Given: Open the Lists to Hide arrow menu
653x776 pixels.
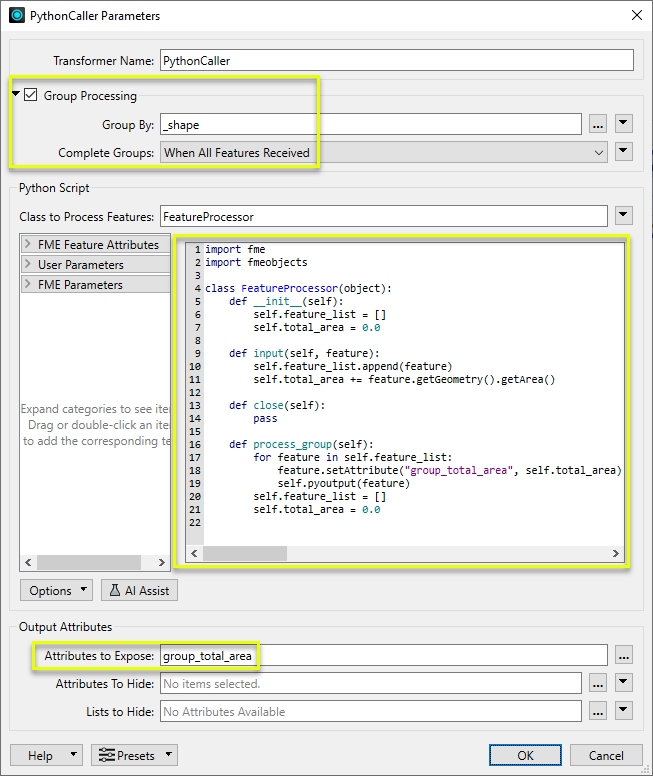Looking at the screenshot, I should (x=624, y=710).
